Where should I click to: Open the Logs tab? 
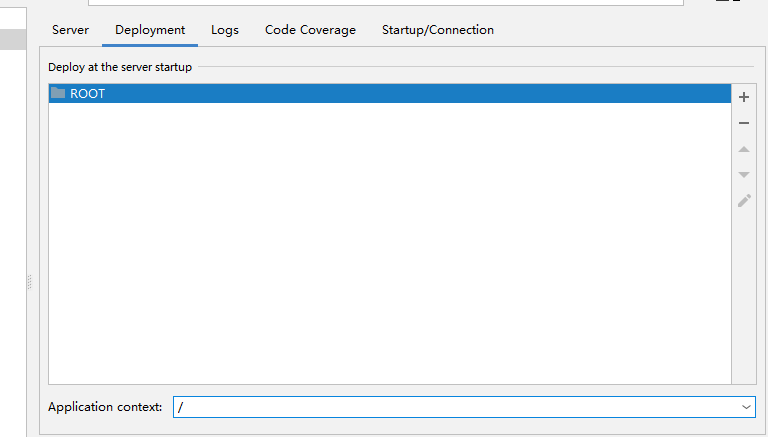[225, 30]
